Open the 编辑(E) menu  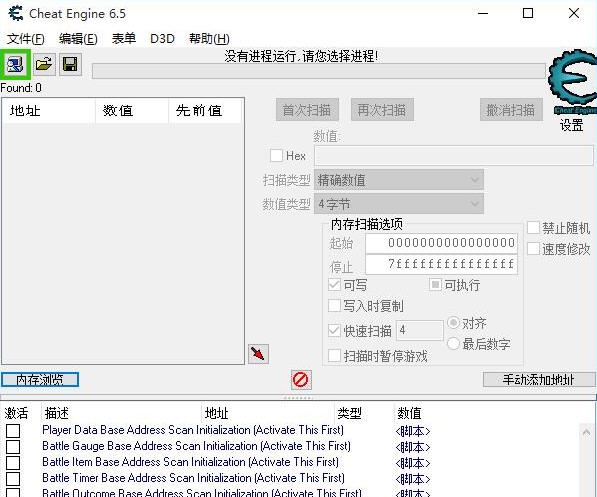[78, 38]
